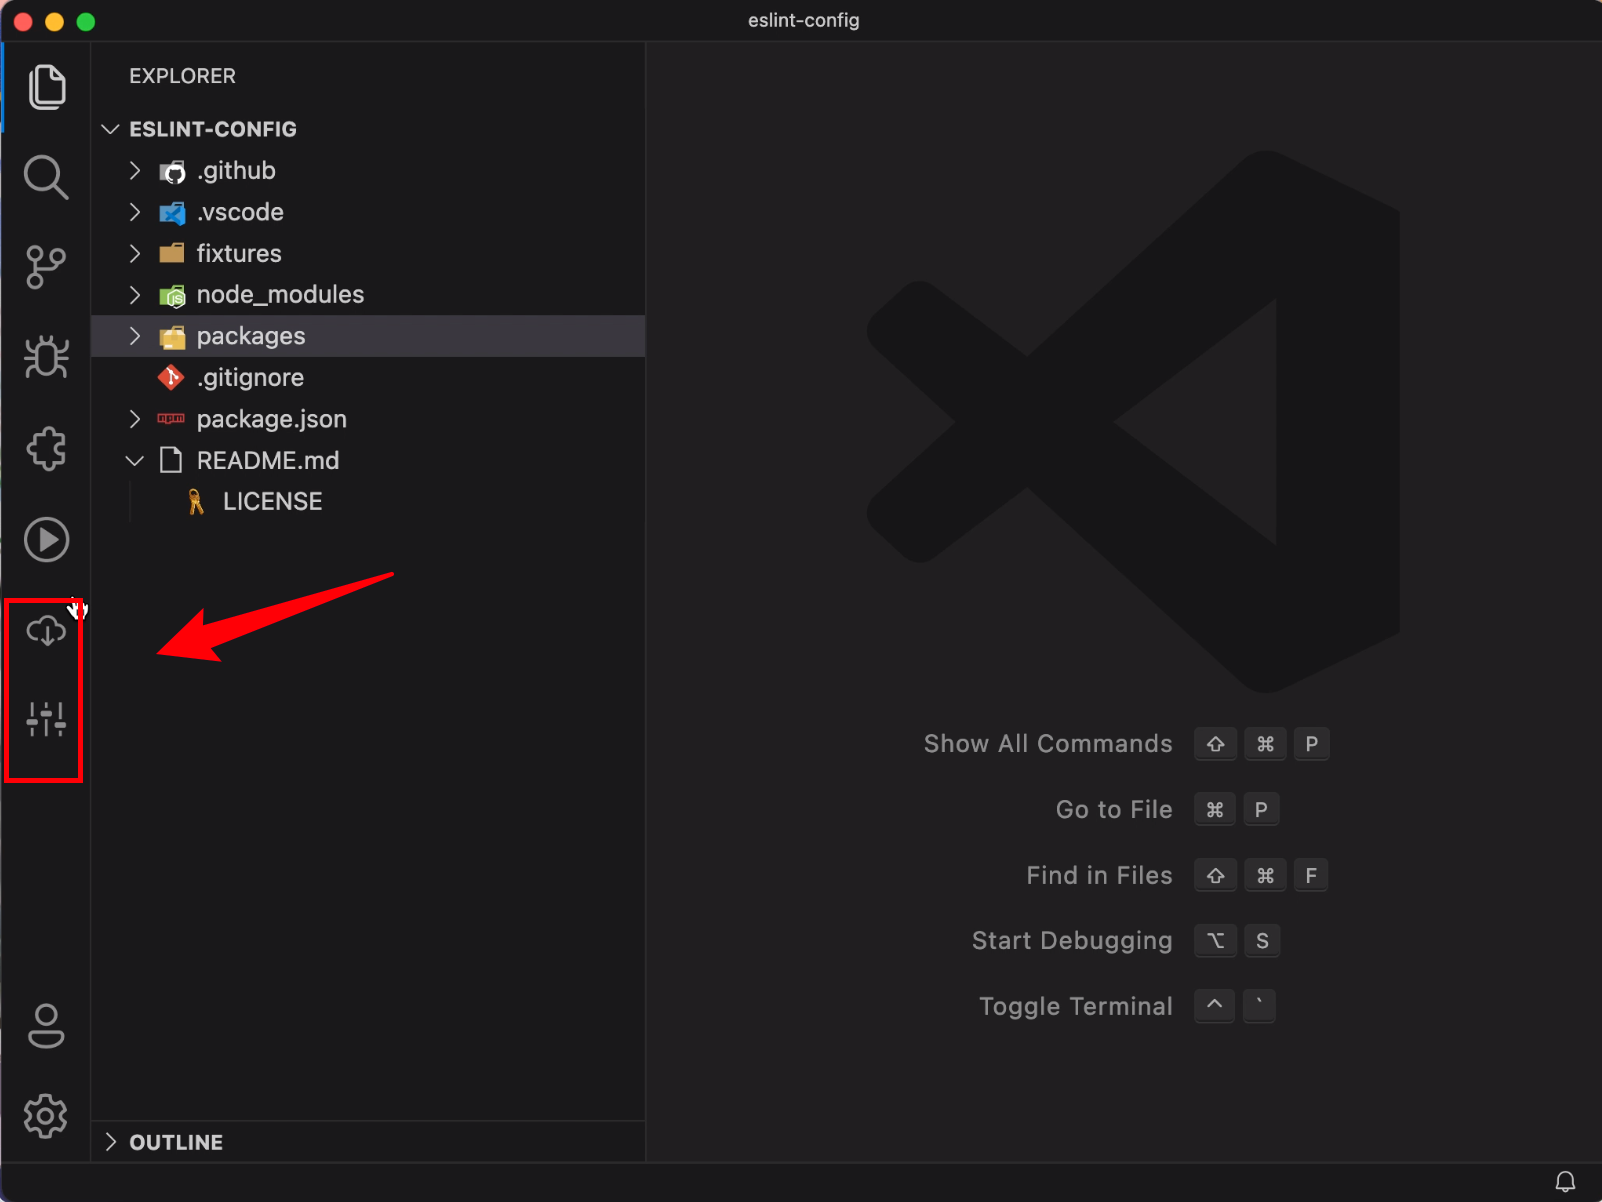The width and height of the screenshot is (1602, 1202).
Task: Select the LICENSE file
Action: click(272, 501)
